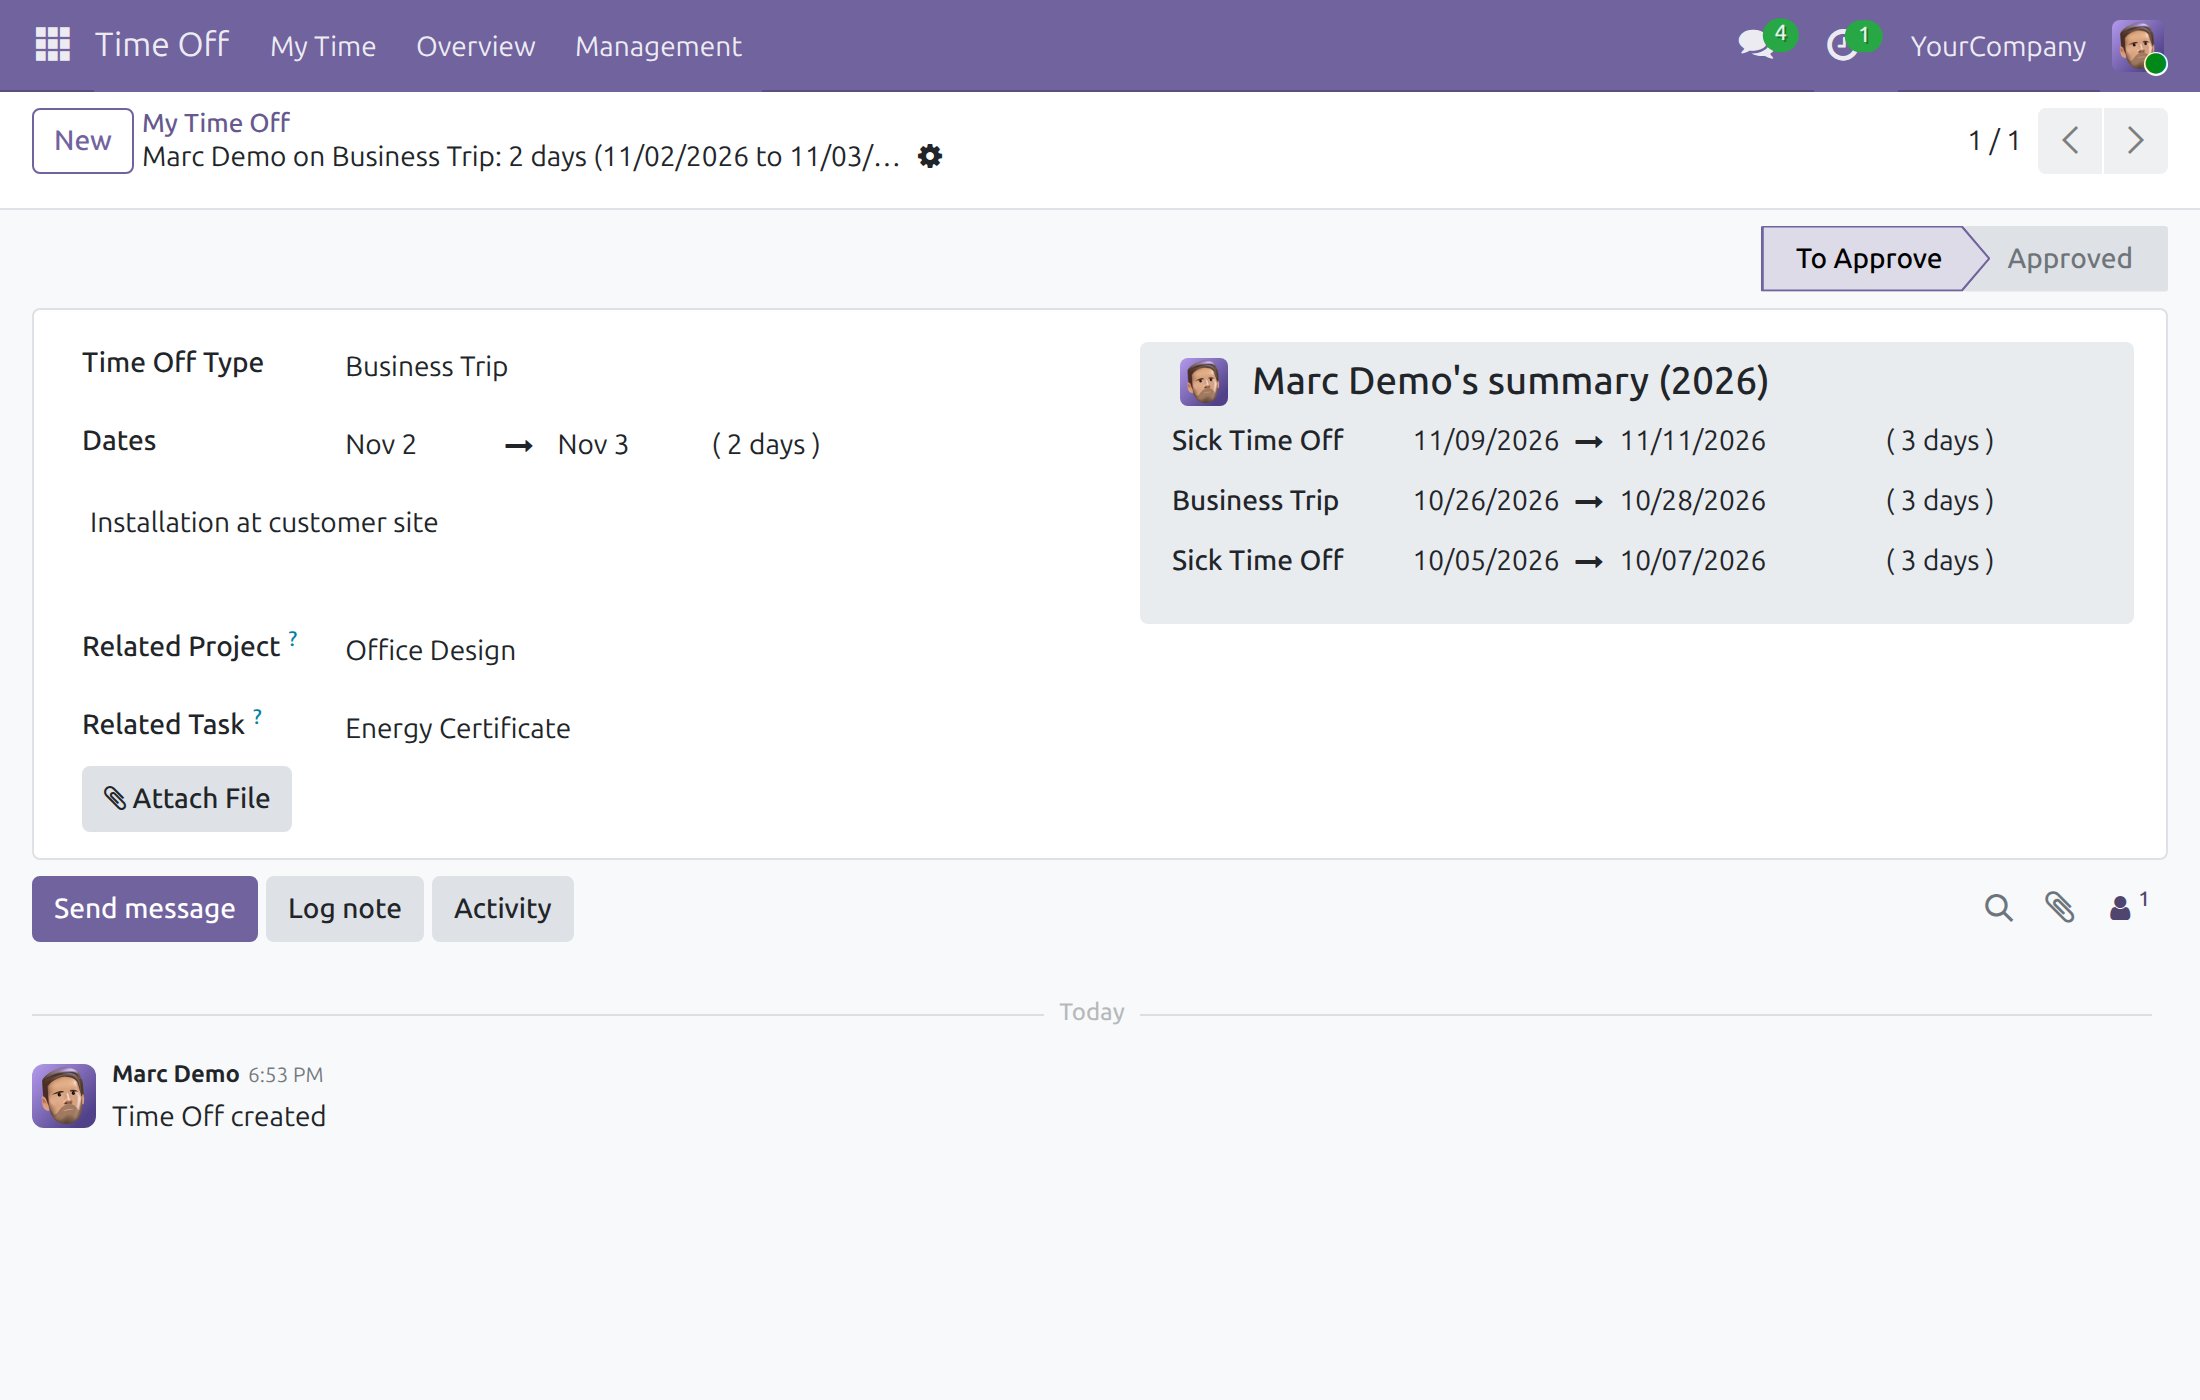Screen dimensions: 2200x1400
Task: Open chatter search magnifier icon
Action: coord(1998,908)
